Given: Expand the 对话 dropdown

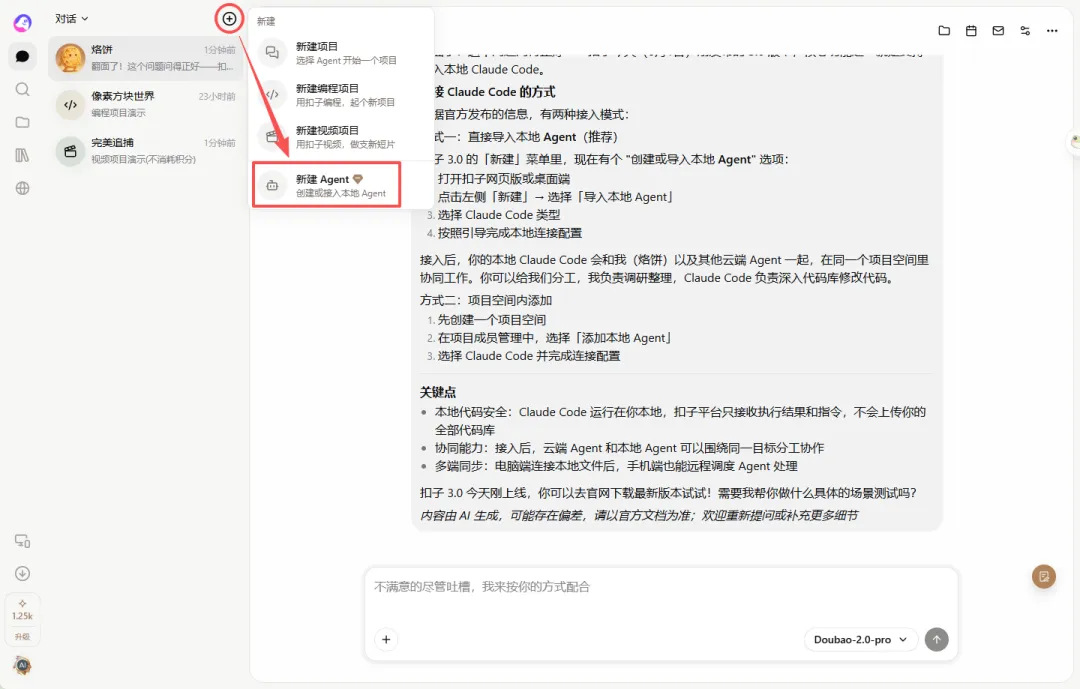Looking at the screenshot, I should click(72, 19).
